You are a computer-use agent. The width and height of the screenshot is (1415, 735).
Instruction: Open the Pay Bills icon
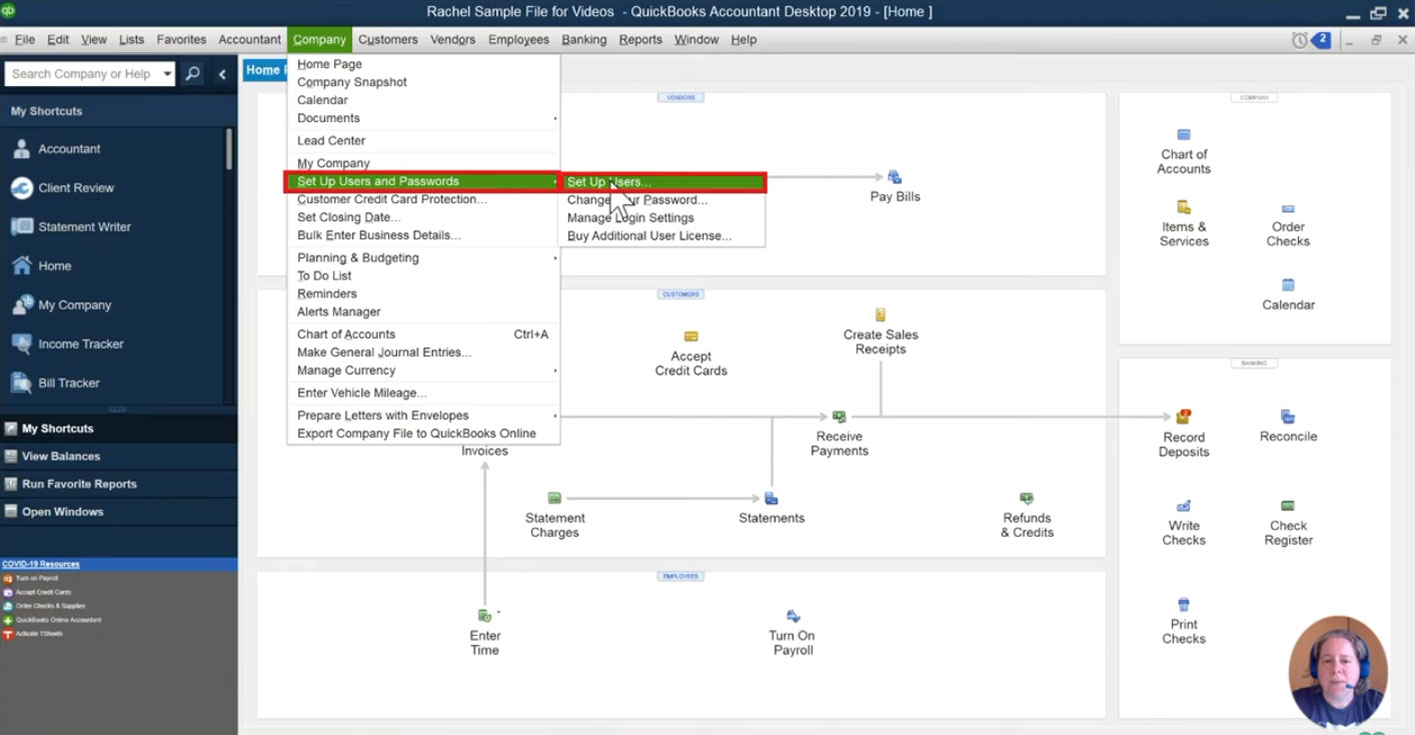pyautogui.click(x=894, y=178)
